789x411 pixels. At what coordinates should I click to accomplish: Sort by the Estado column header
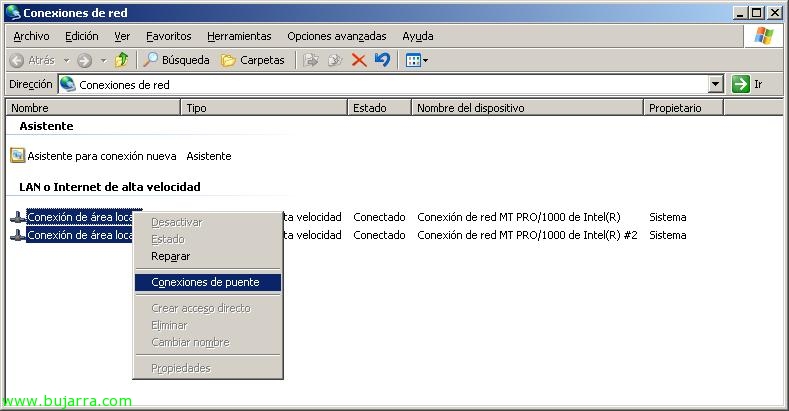[379, 108]
